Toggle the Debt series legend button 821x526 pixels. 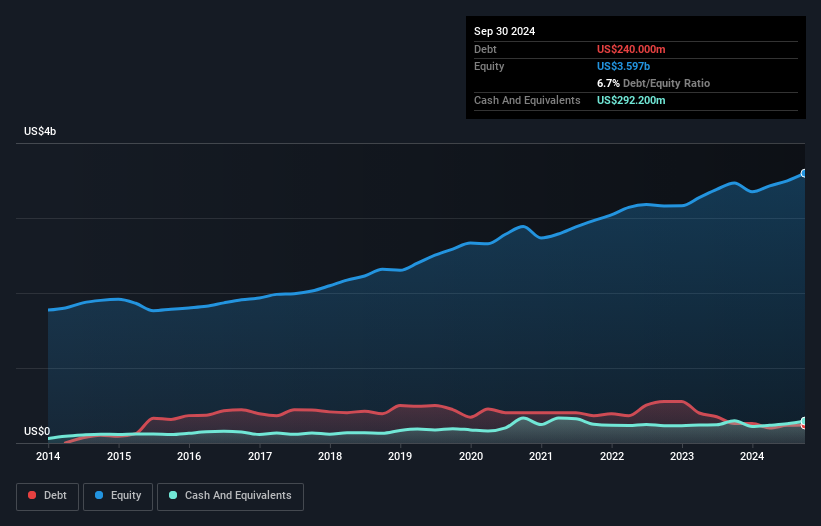pyautogui.click(x=47, y=496)
